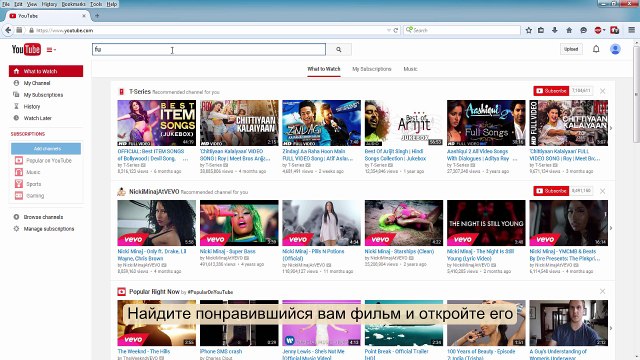Open the URL history dropdown arrow

tap(389, 30)
